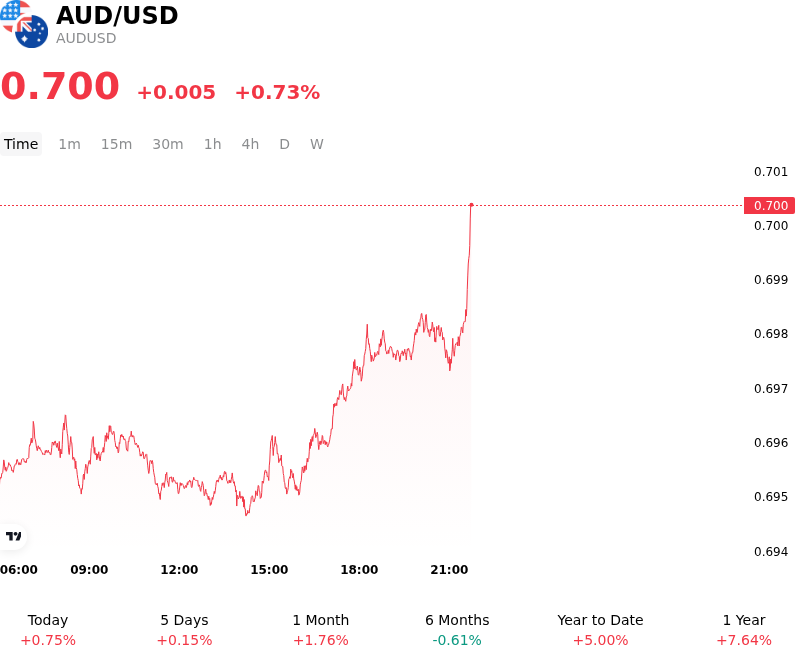Click the red 0.700 current price label
The image size is (800, 660).
pyautogui.click(x=769, y=206)
